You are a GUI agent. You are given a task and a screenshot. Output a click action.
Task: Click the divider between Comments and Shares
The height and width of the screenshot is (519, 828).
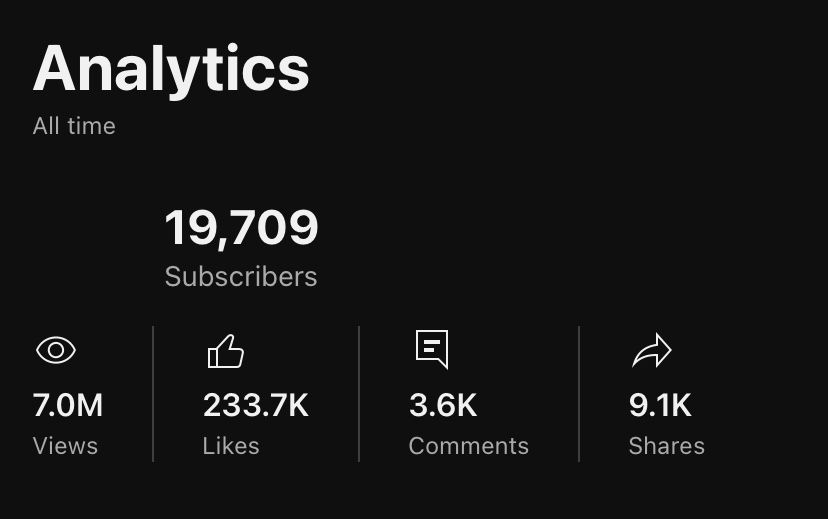(579, 394)
